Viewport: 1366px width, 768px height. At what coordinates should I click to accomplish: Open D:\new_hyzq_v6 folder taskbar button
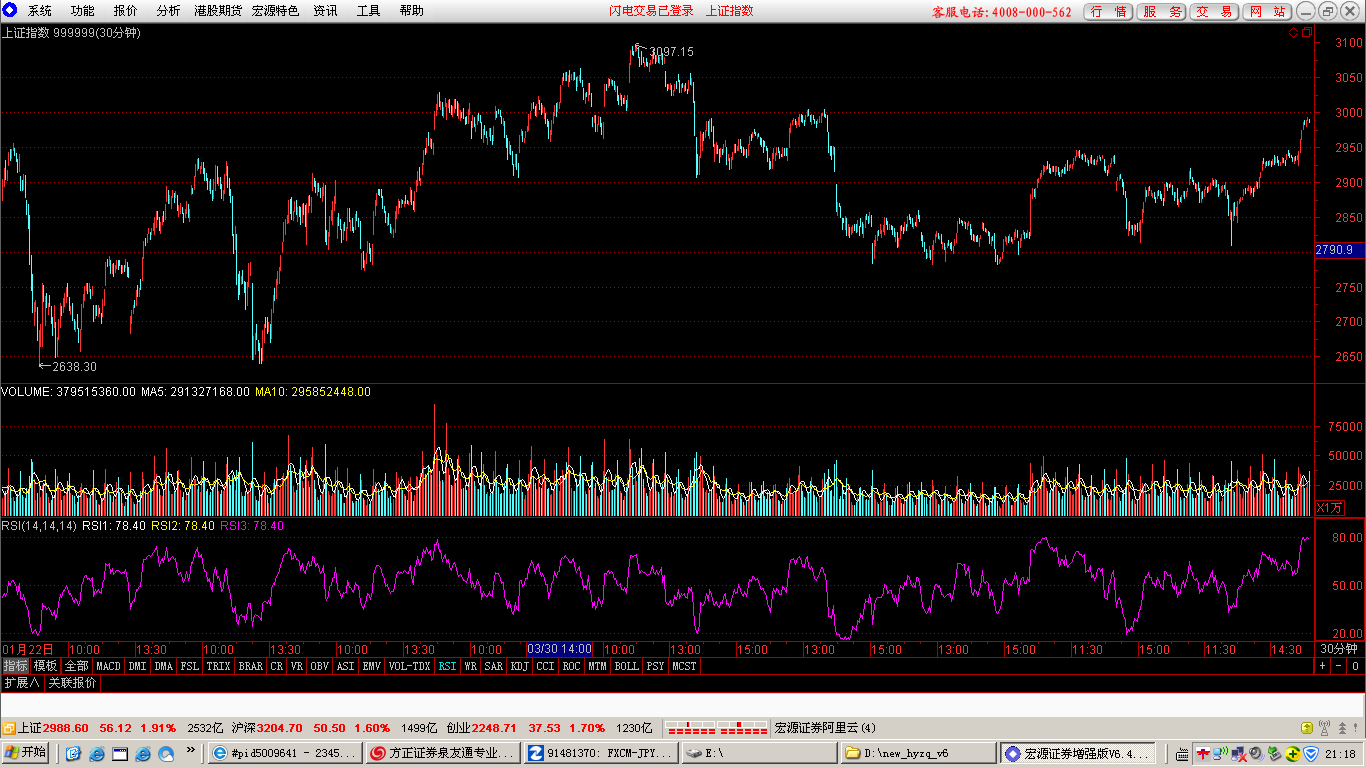coord(918,753)
